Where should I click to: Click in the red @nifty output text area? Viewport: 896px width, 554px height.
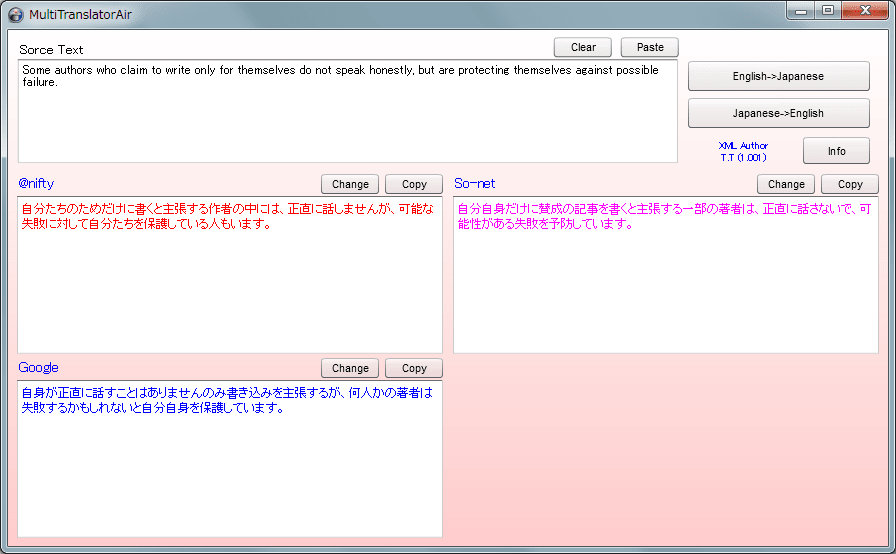click(229, 280)
